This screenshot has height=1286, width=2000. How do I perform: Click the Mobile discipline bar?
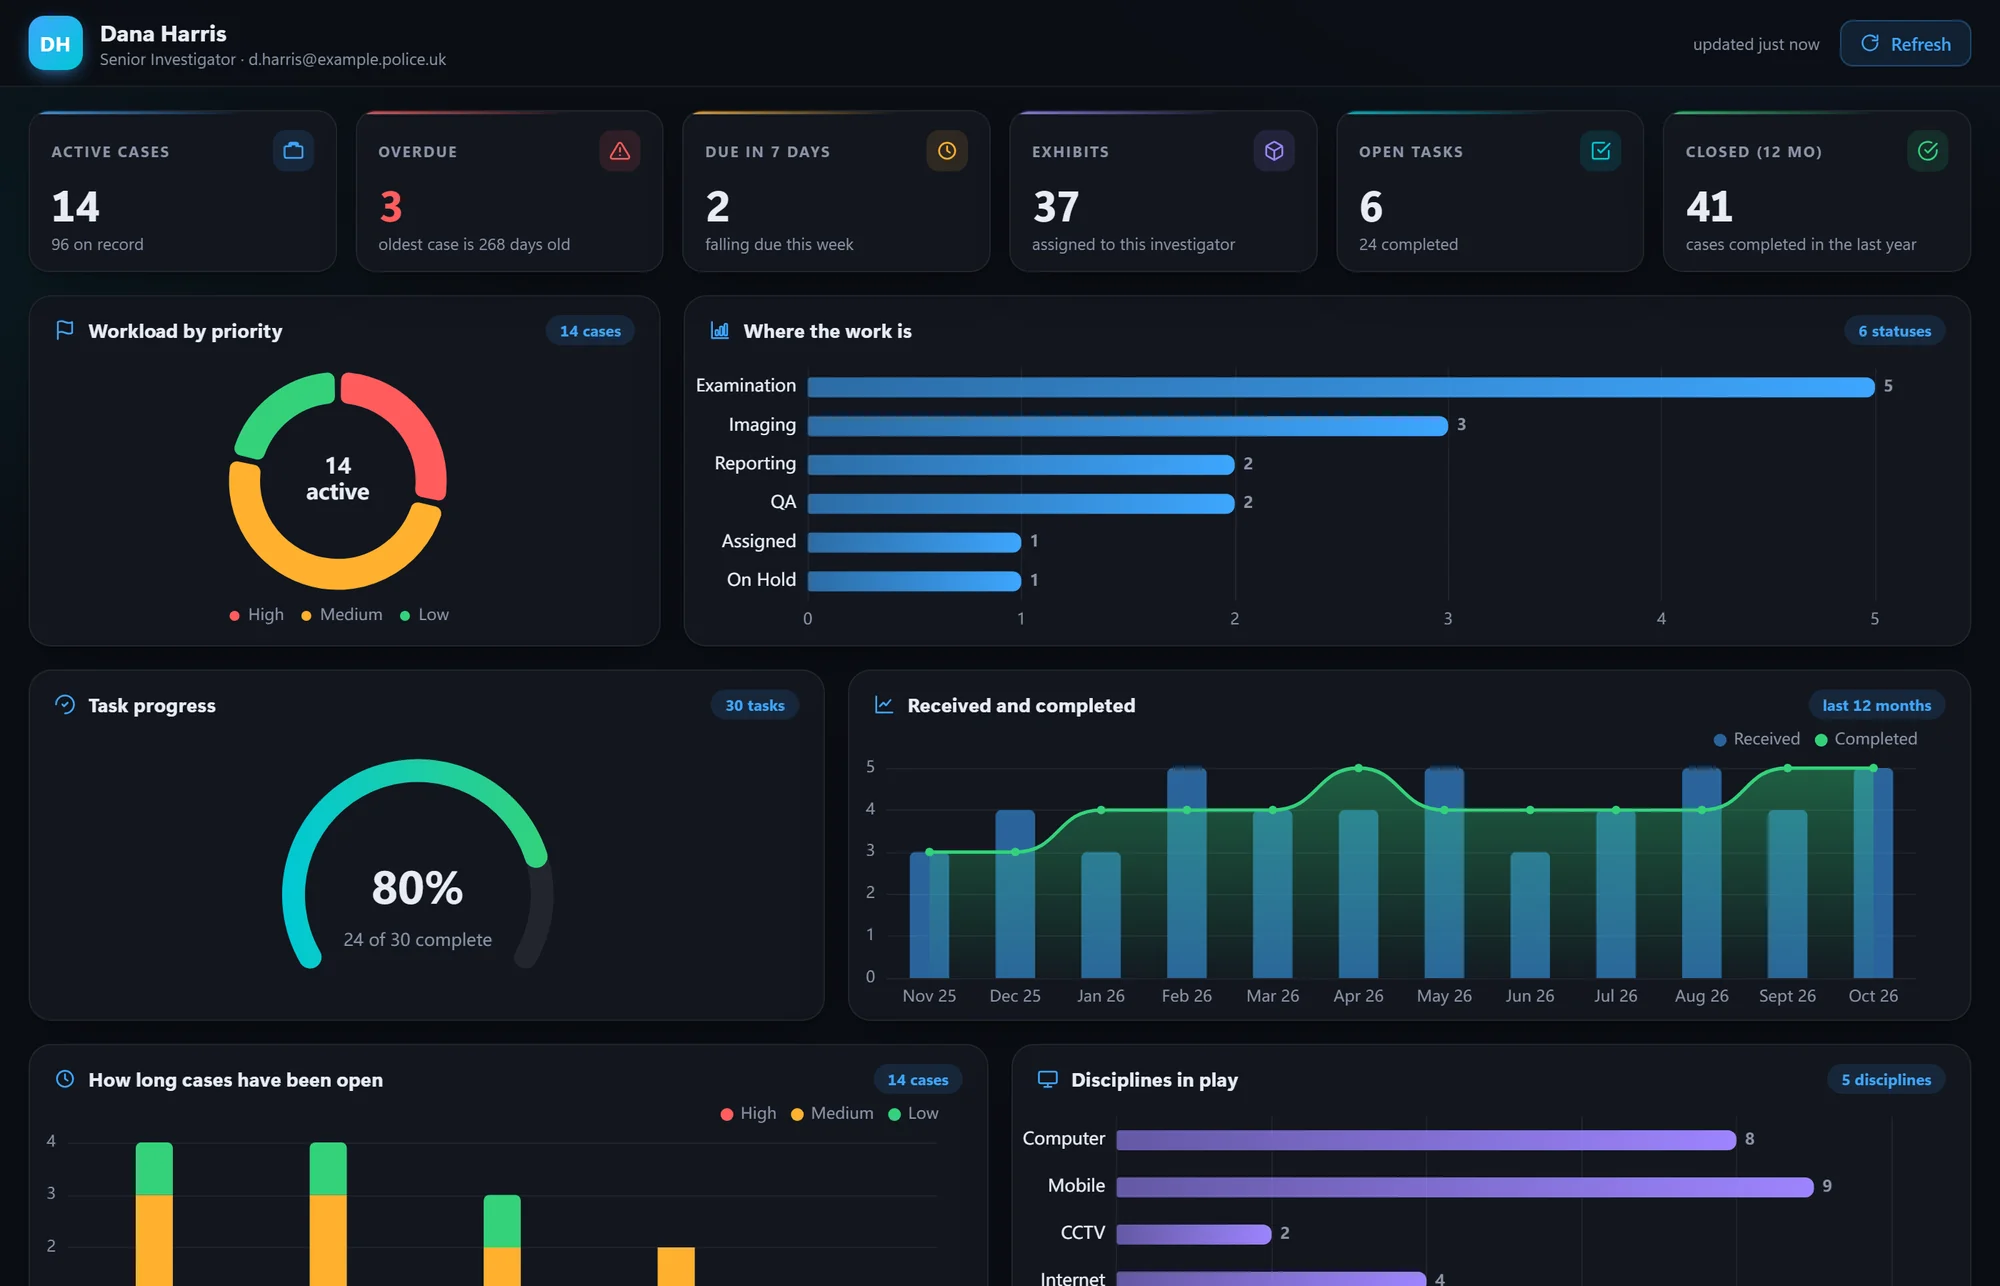click(x=1465, y=1187)
